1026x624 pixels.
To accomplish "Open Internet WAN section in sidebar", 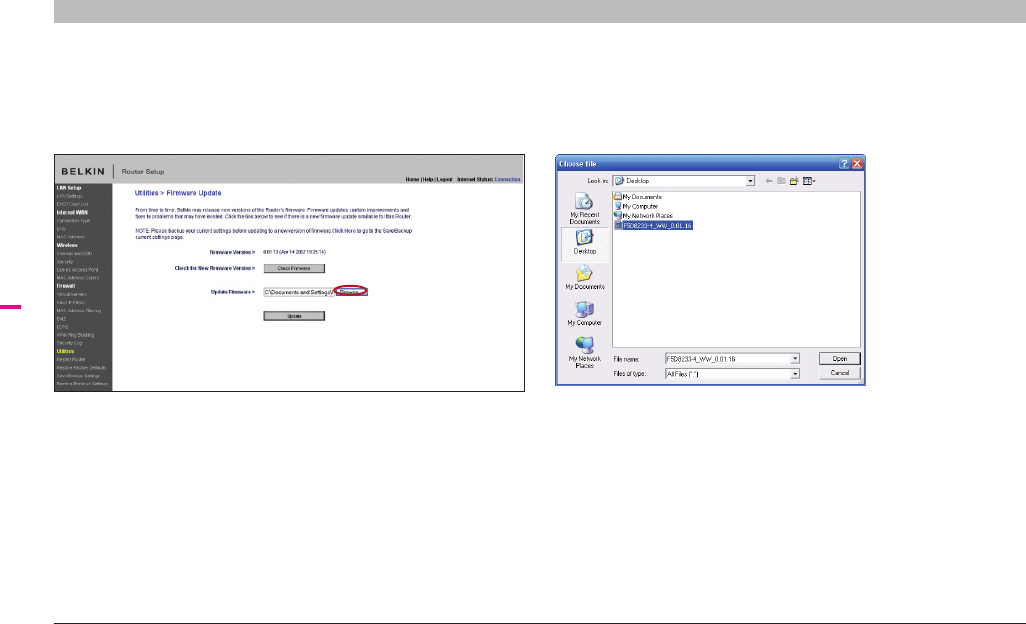I will 72,213.
